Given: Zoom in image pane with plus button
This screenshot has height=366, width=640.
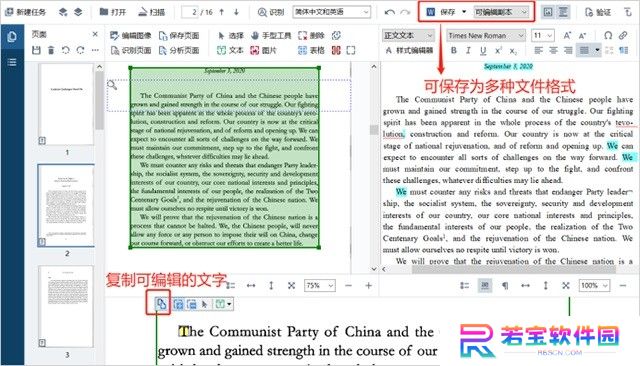Looking at the screenshot, I should (x=368, y=286).
